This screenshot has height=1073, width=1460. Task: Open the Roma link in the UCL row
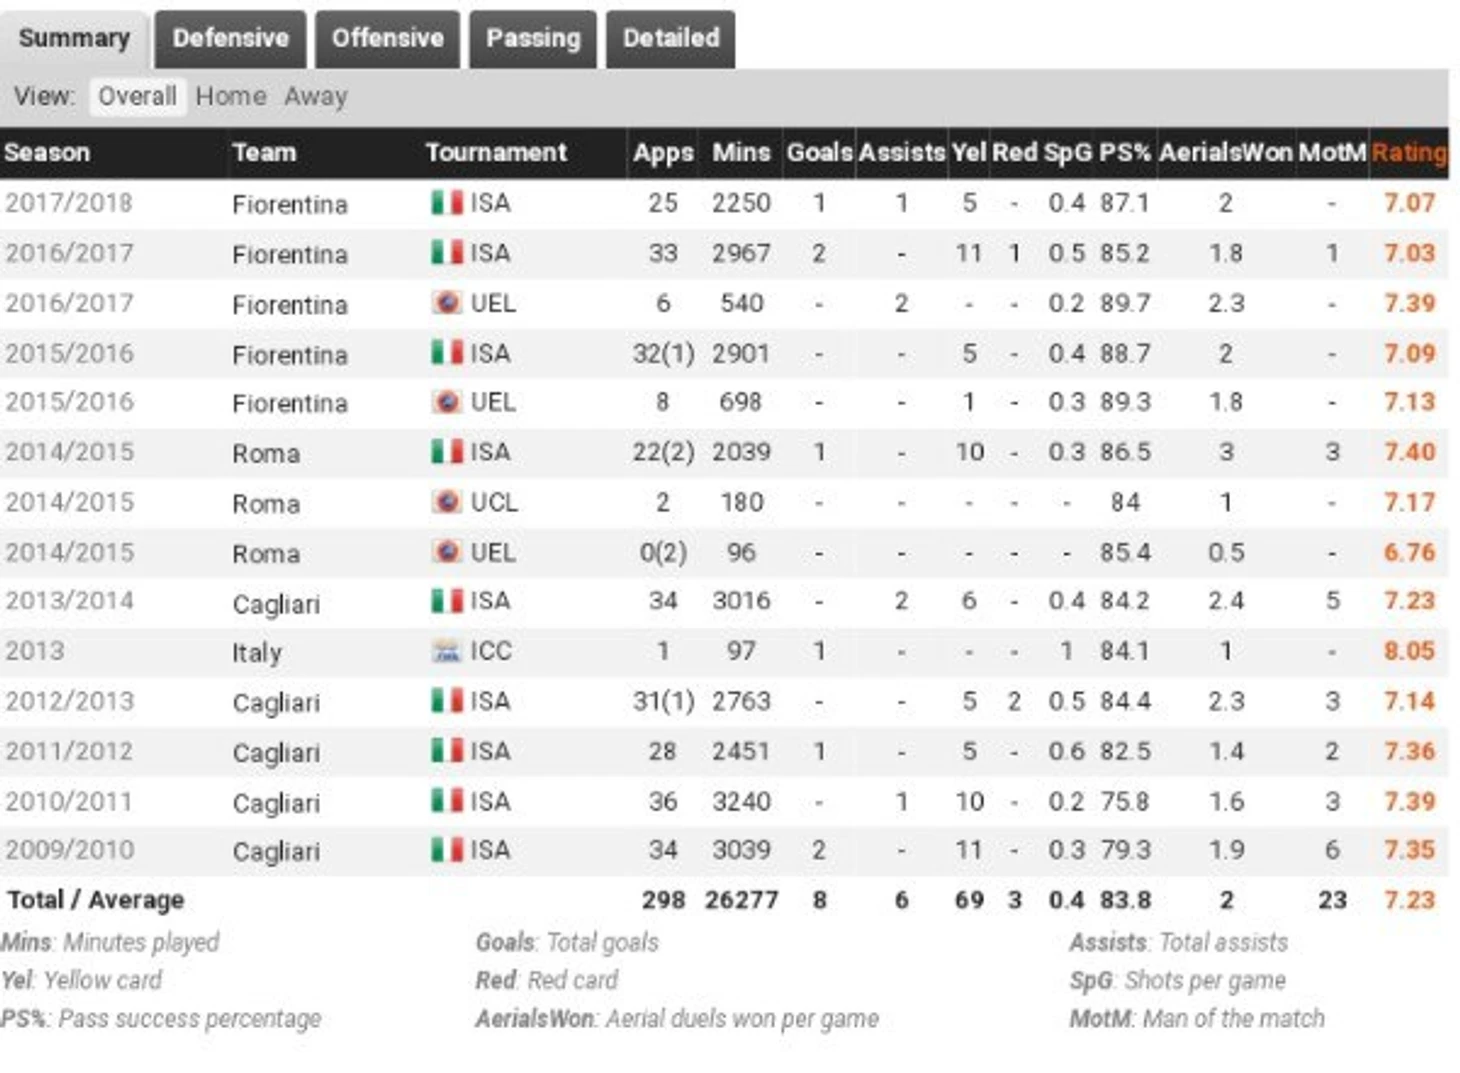pos(266,503)
